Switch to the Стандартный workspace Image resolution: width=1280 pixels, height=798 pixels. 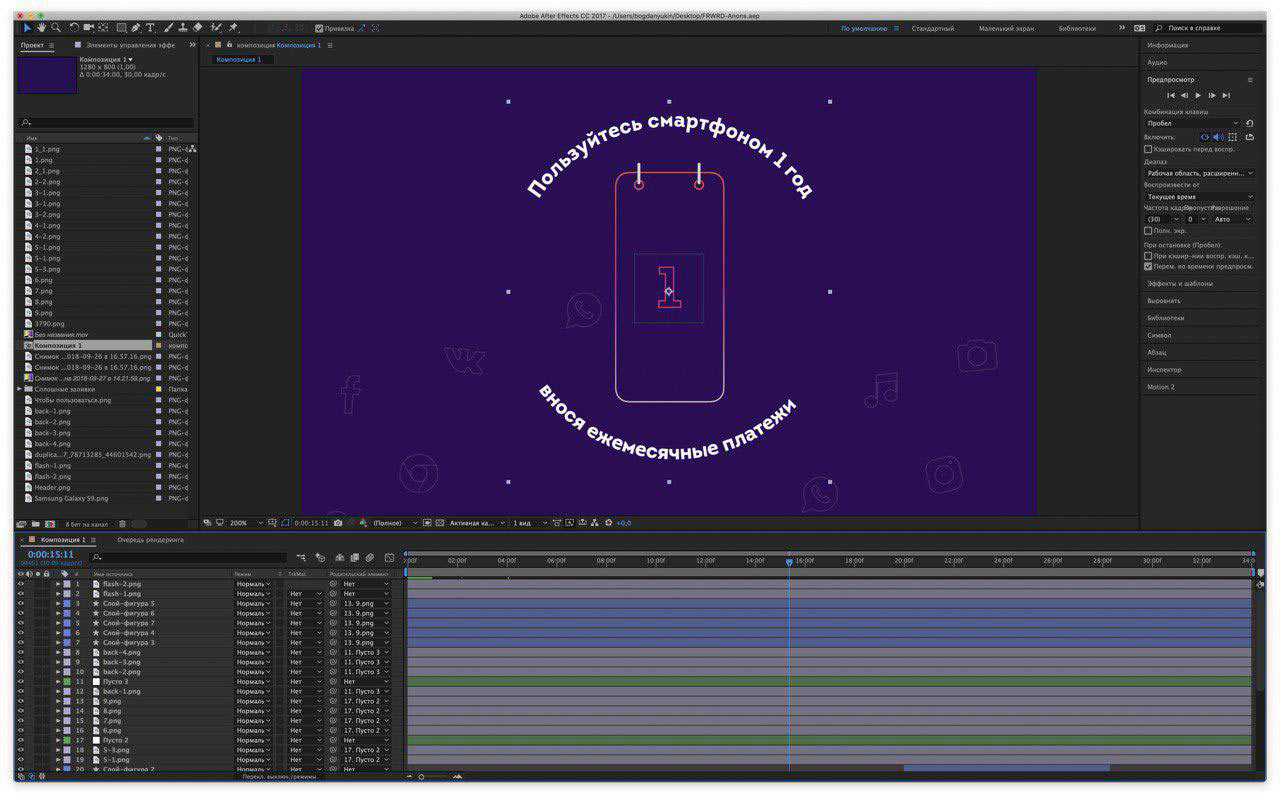click(932, 28)
